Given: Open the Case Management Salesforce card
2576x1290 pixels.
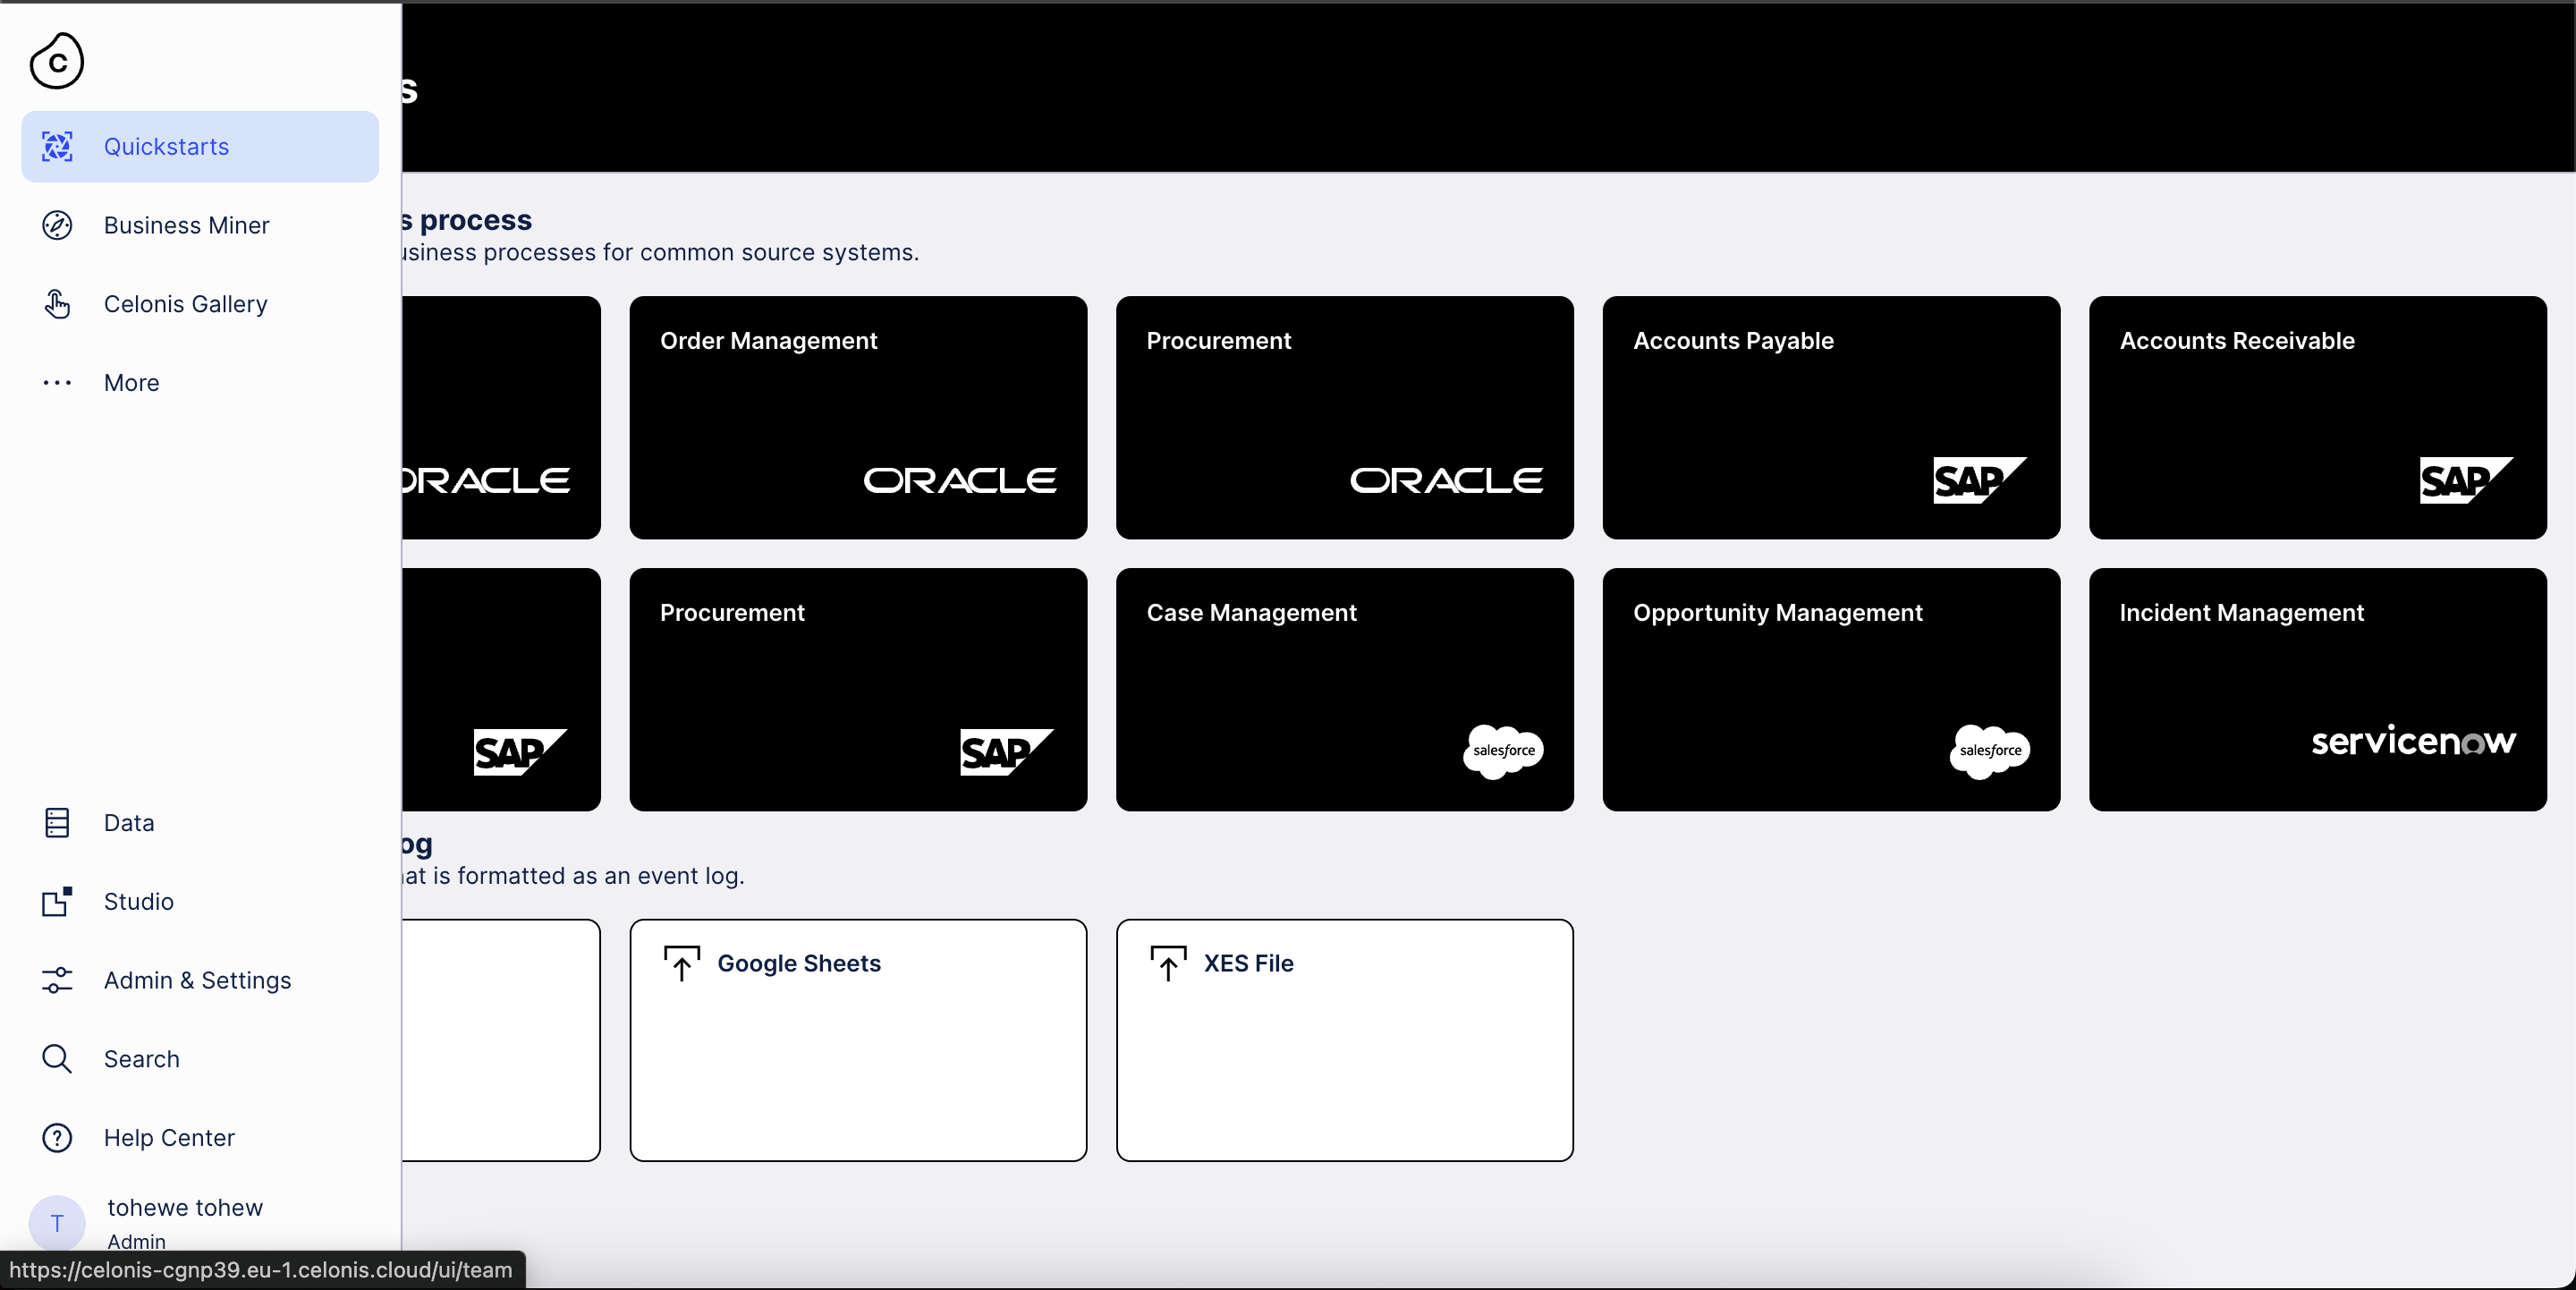Looking at the screenshot, I should click(x=1345, y=690).
